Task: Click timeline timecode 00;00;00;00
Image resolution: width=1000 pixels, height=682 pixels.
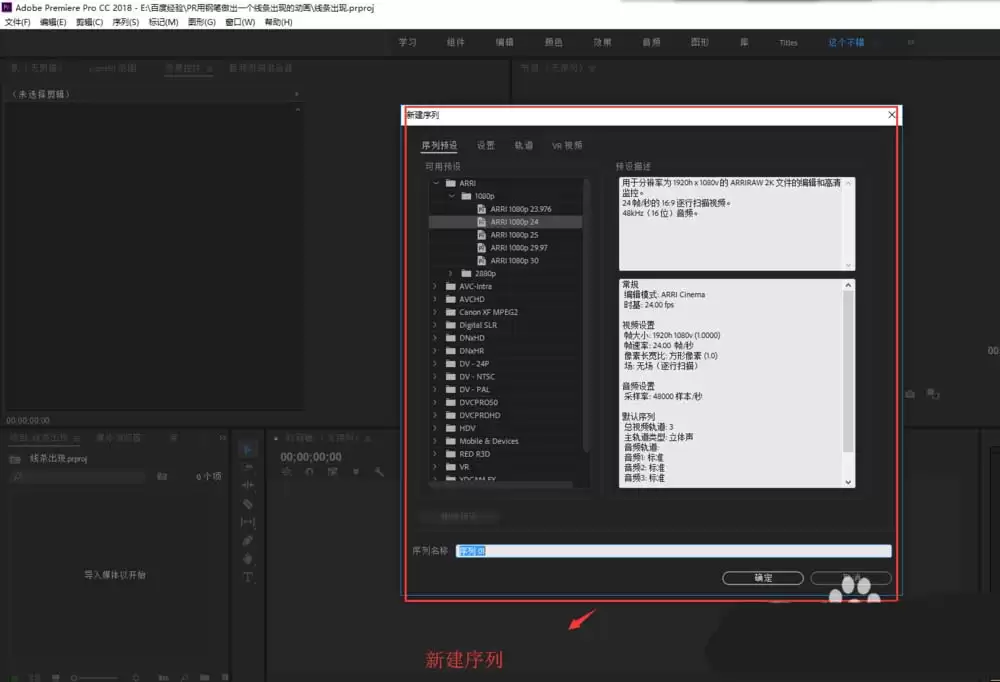Action: tap(311, 457)
